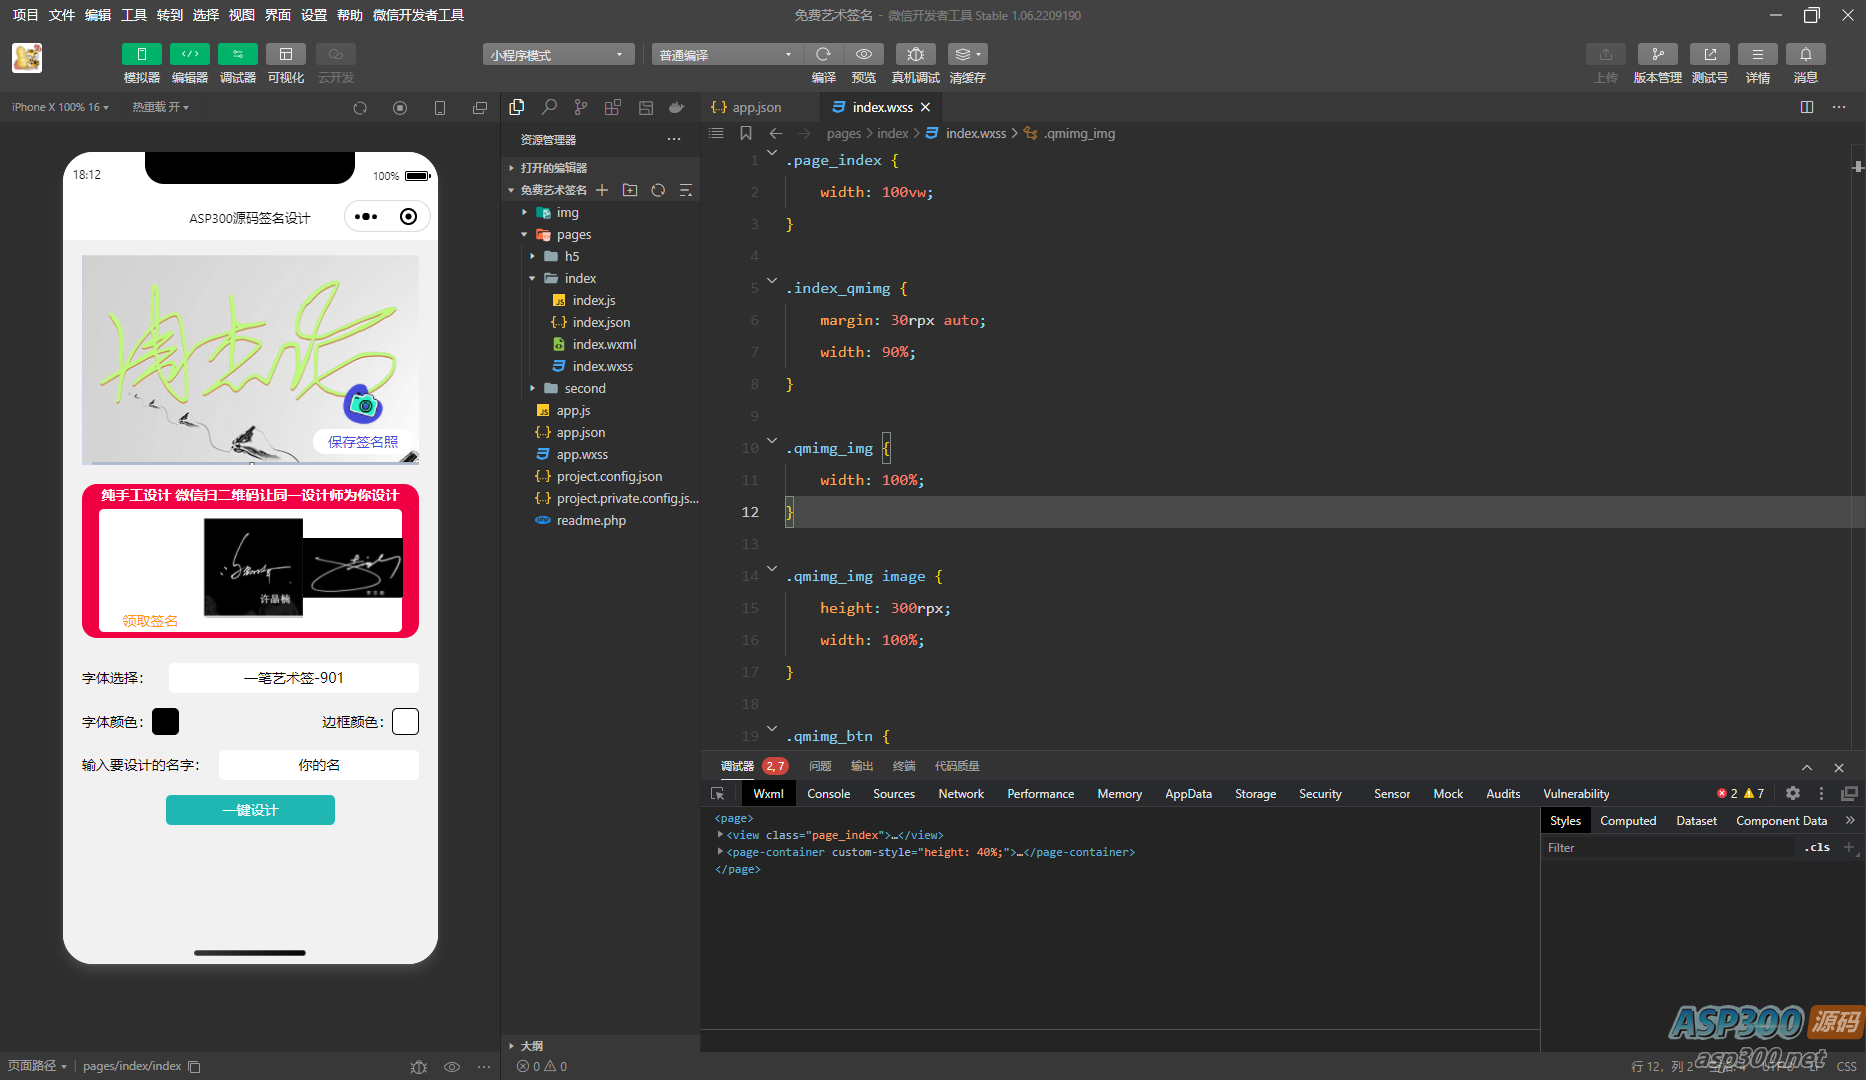
Task: Expand the open editors section
Action: 553,168
